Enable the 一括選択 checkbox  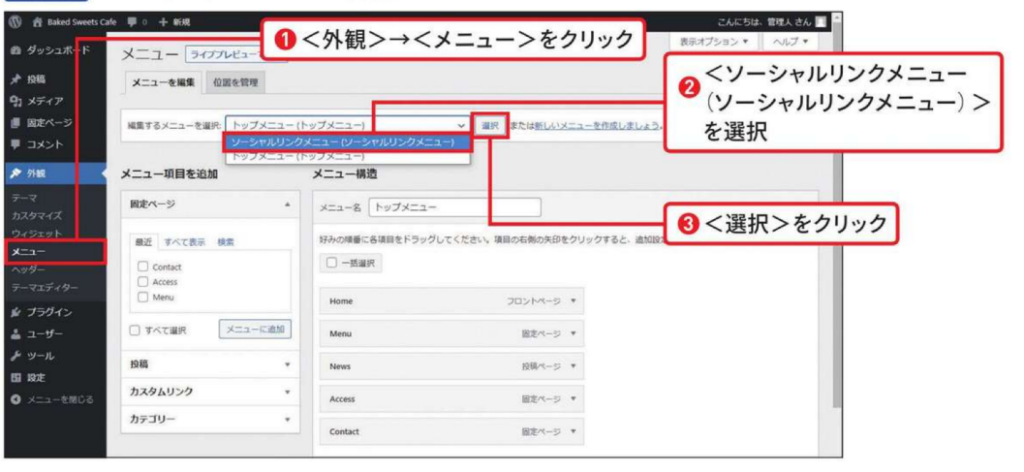331,262
